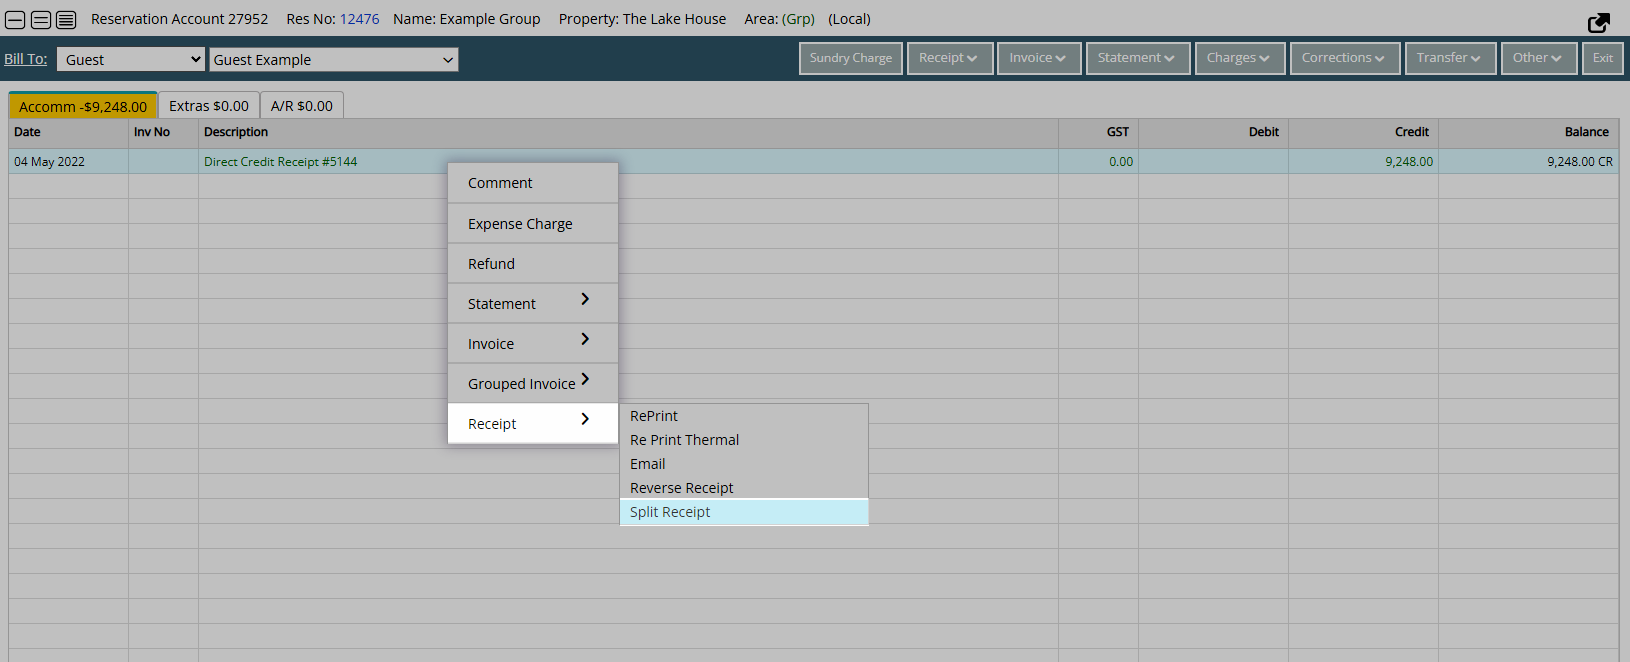Open the Bill To Guest type dropdown
This screenshot has height=662, width=1630.
[131, 59]
